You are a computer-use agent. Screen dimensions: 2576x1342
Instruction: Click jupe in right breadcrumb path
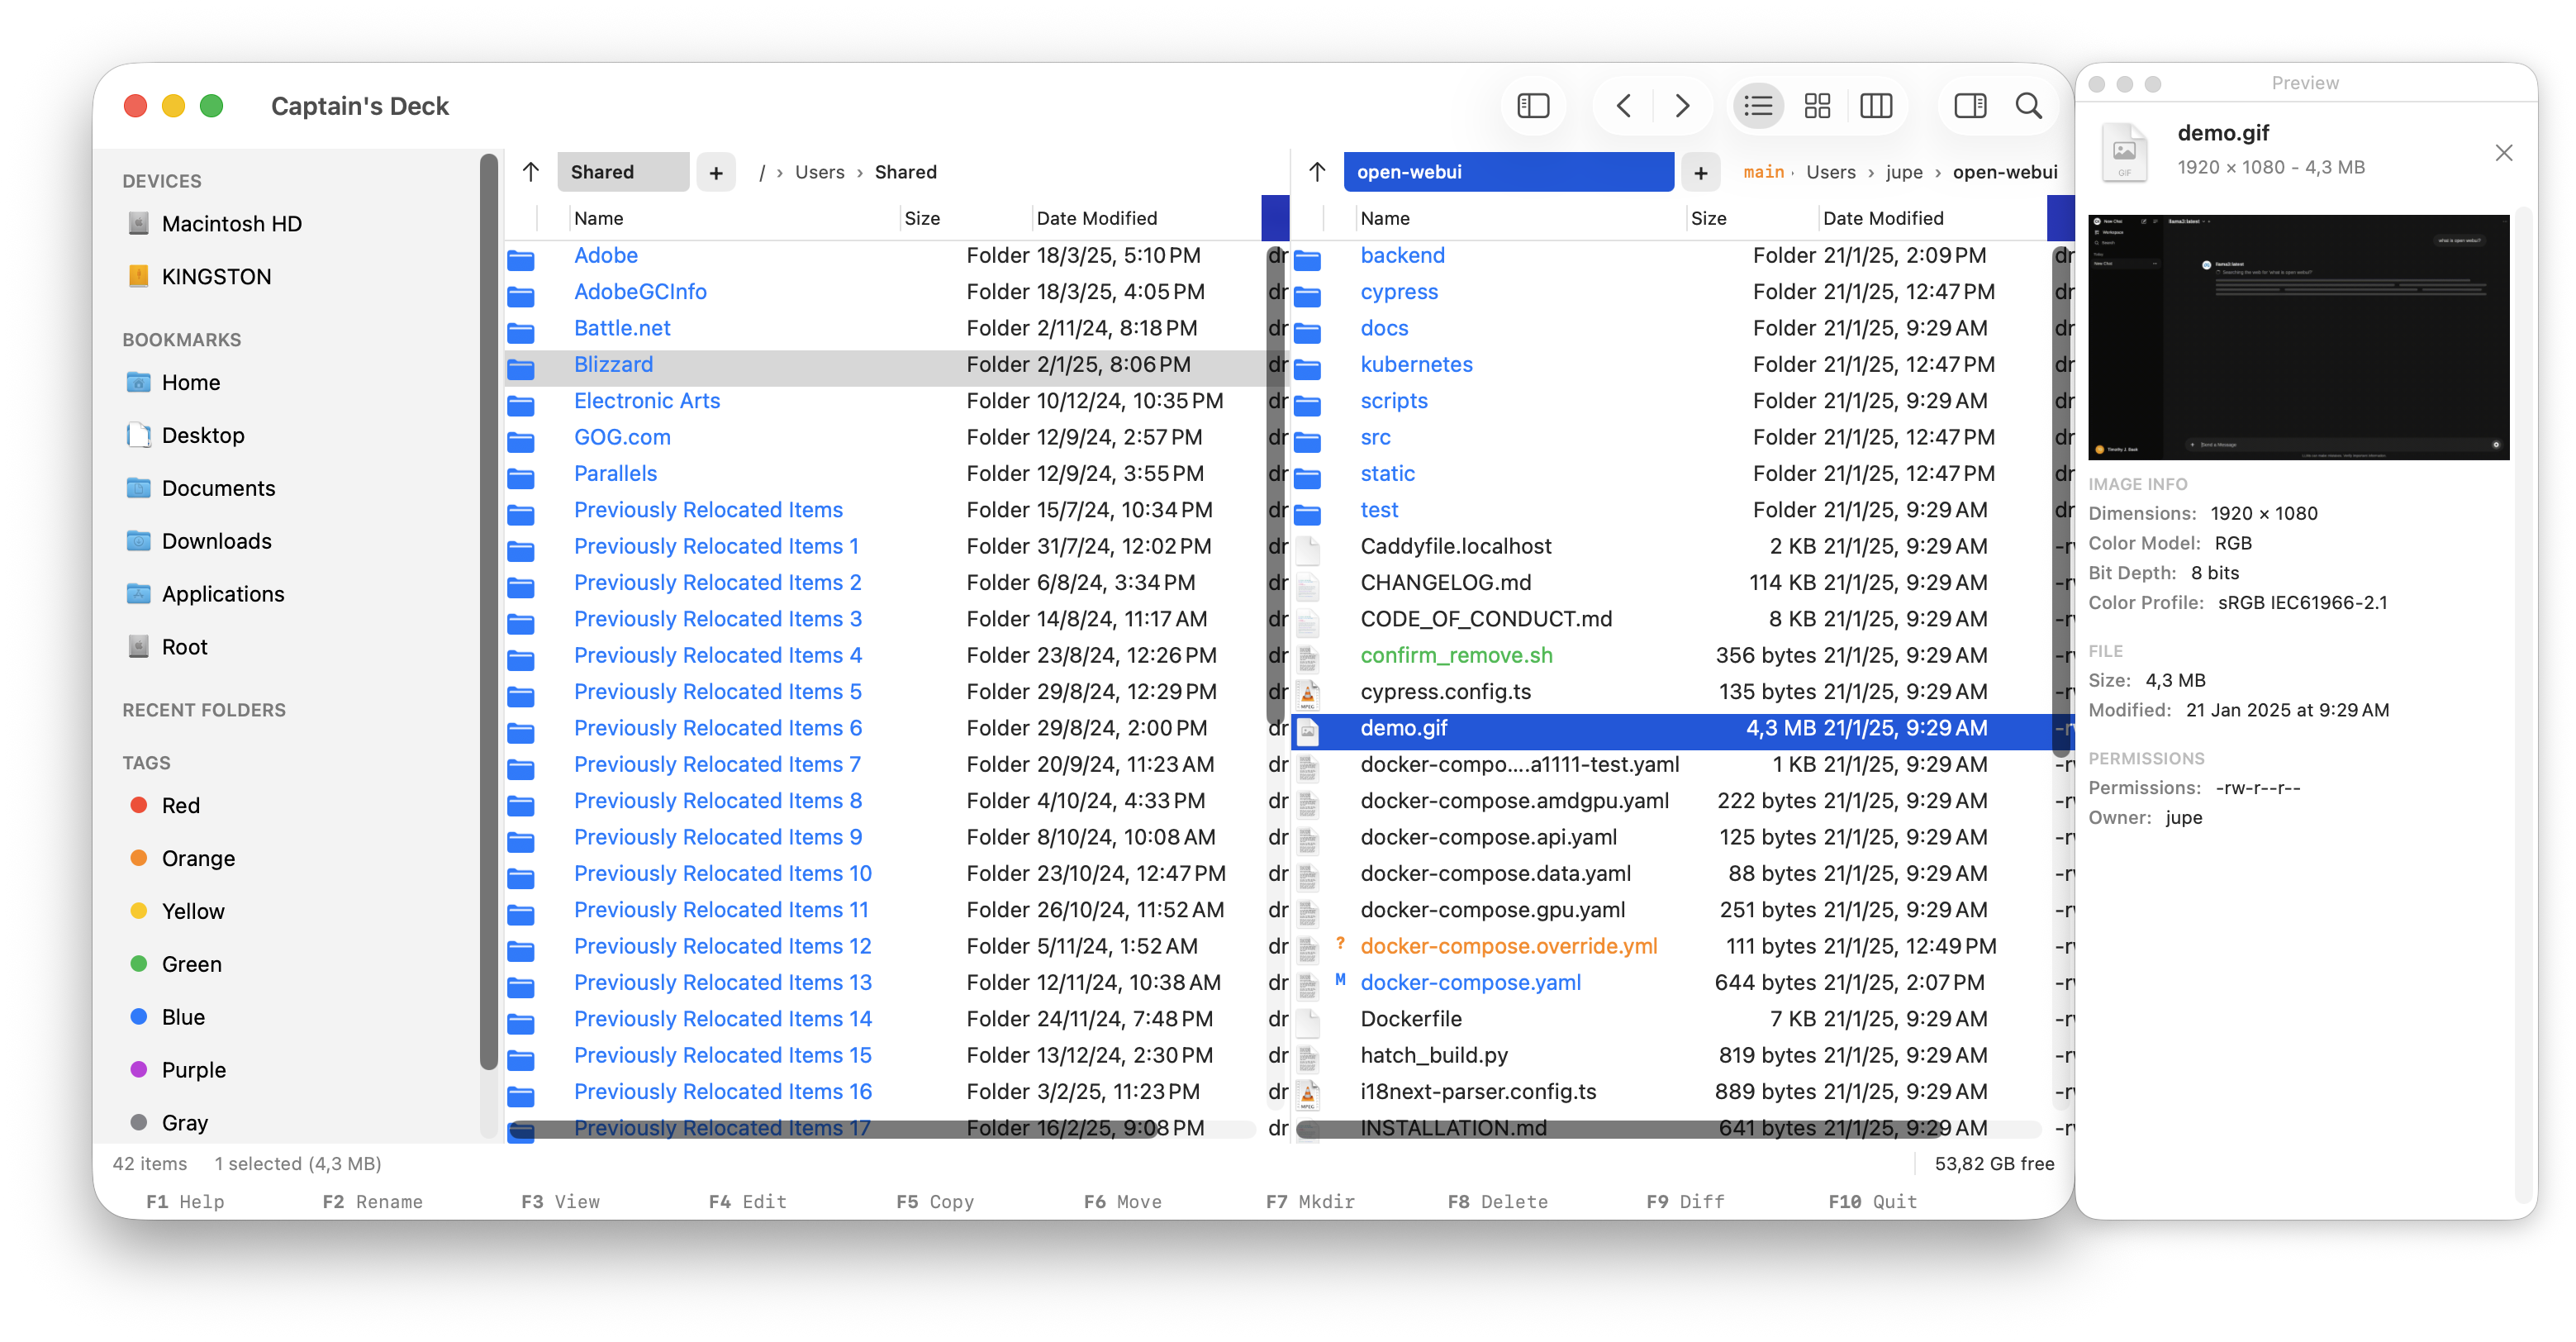tap(1903, 172)
